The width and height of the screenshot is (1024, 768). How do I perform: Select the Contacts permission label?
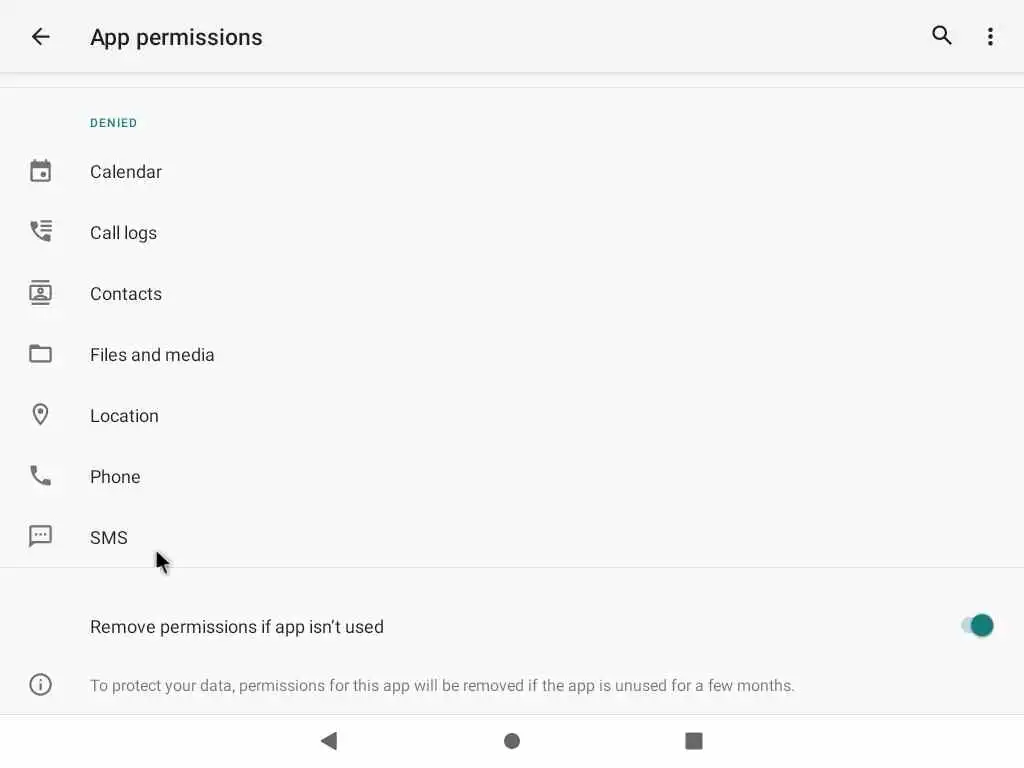126,294
